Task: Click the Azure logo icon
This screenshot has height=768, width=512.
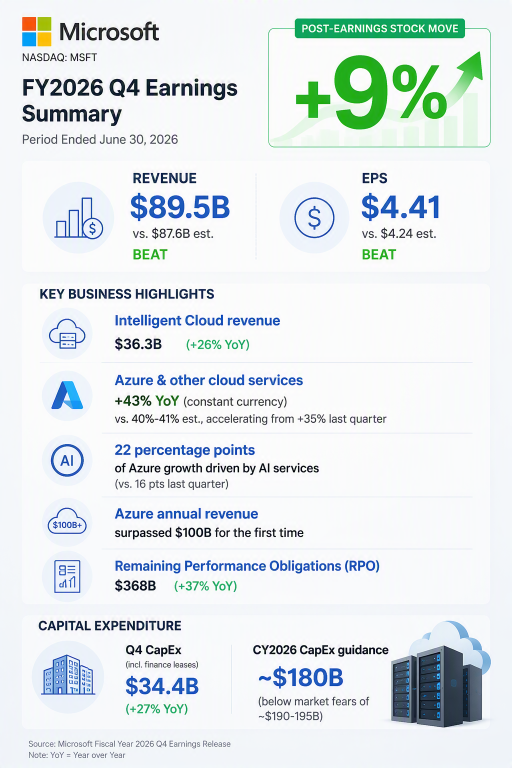Action: point(67,395)
